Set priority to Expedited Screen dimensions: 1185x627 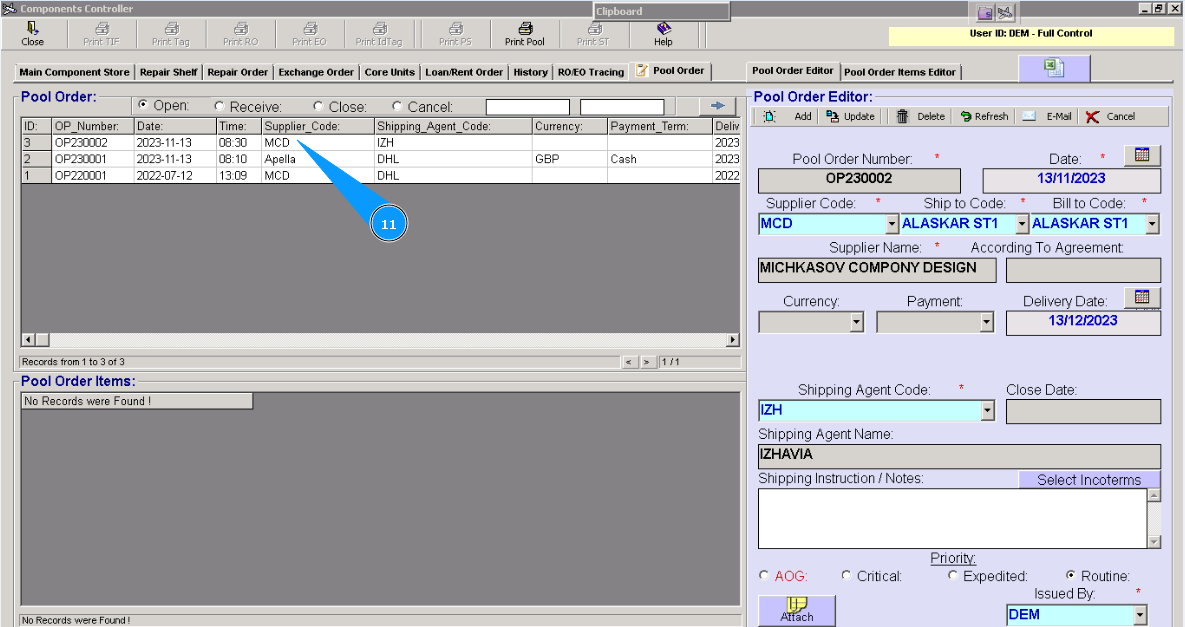[953, 575]
